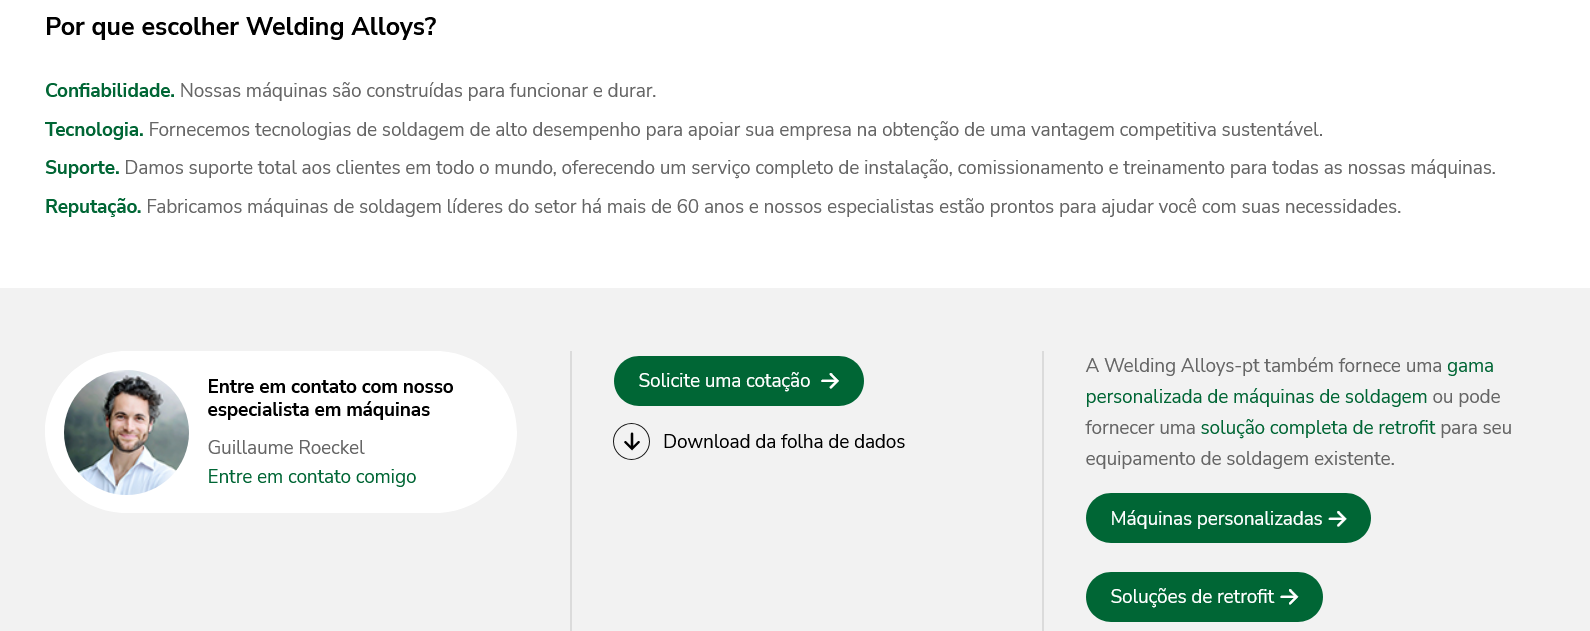Select the "Download da folha de dados" link
The width and height of the screenshot is (1590, 631).
pyautogui.click(x=783, y=442)
